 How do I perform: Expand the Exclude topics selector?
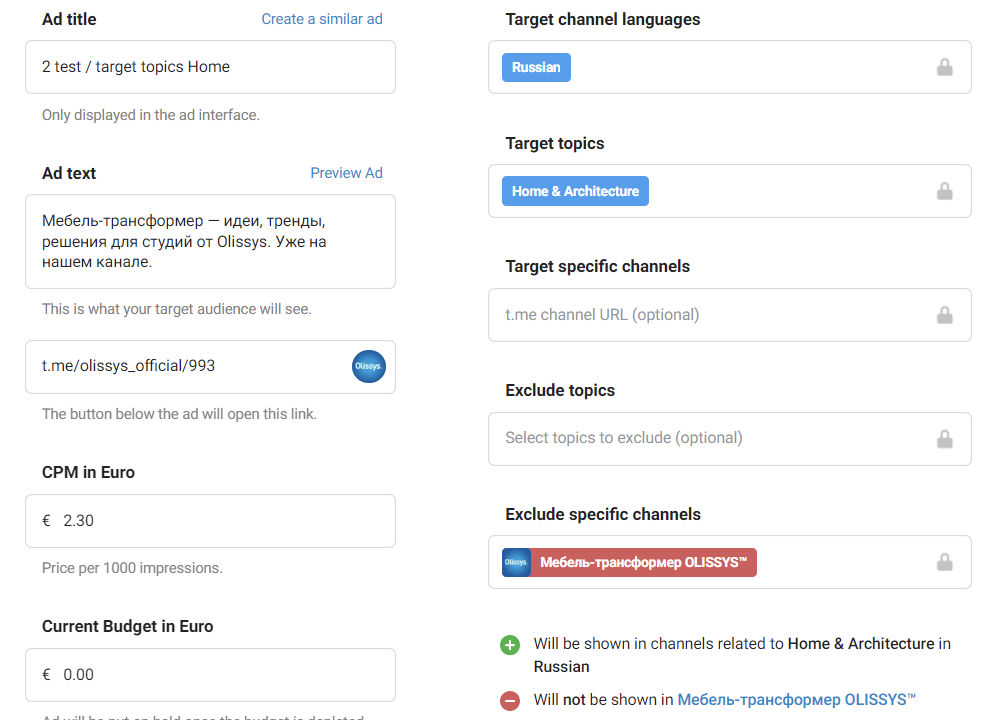[x=700, y=438]
